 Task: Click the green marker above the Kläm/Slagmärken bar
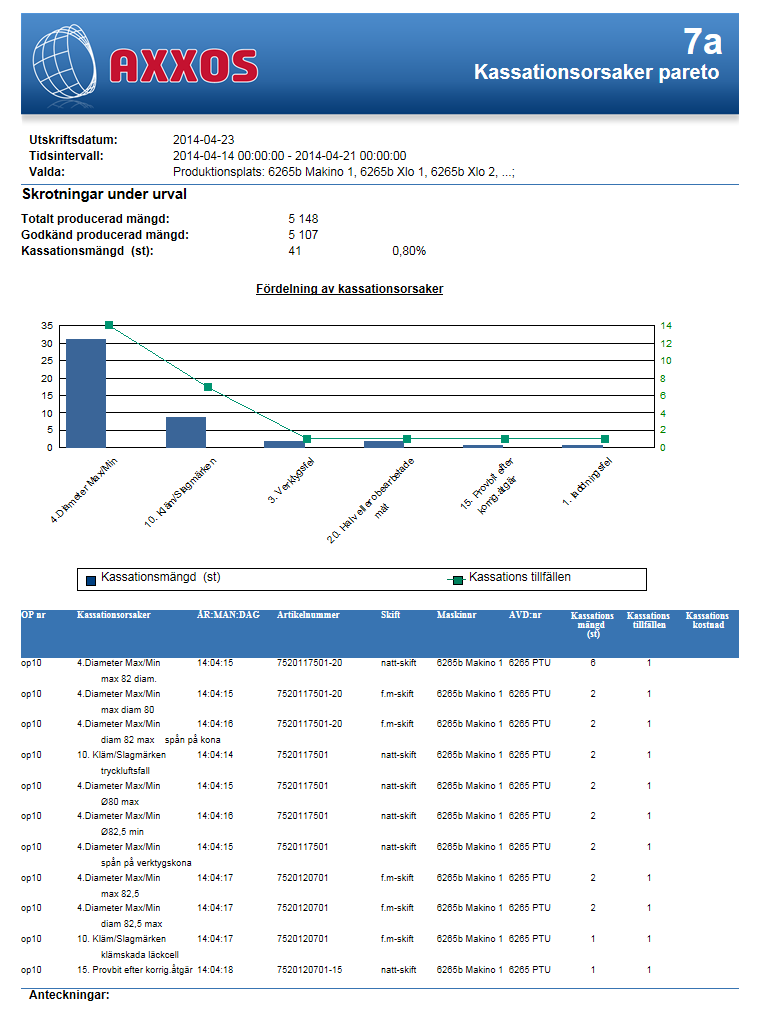(x=208, y=388)
